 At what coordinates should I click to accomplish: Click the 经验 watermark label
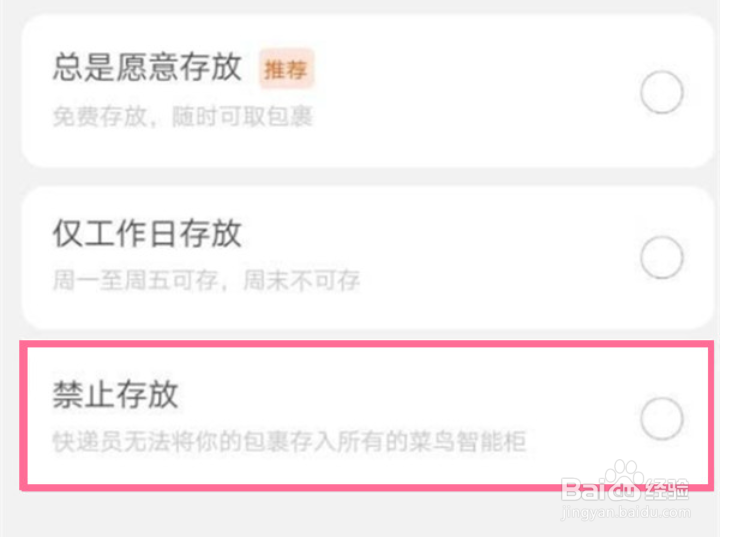[x=667, y=490]
